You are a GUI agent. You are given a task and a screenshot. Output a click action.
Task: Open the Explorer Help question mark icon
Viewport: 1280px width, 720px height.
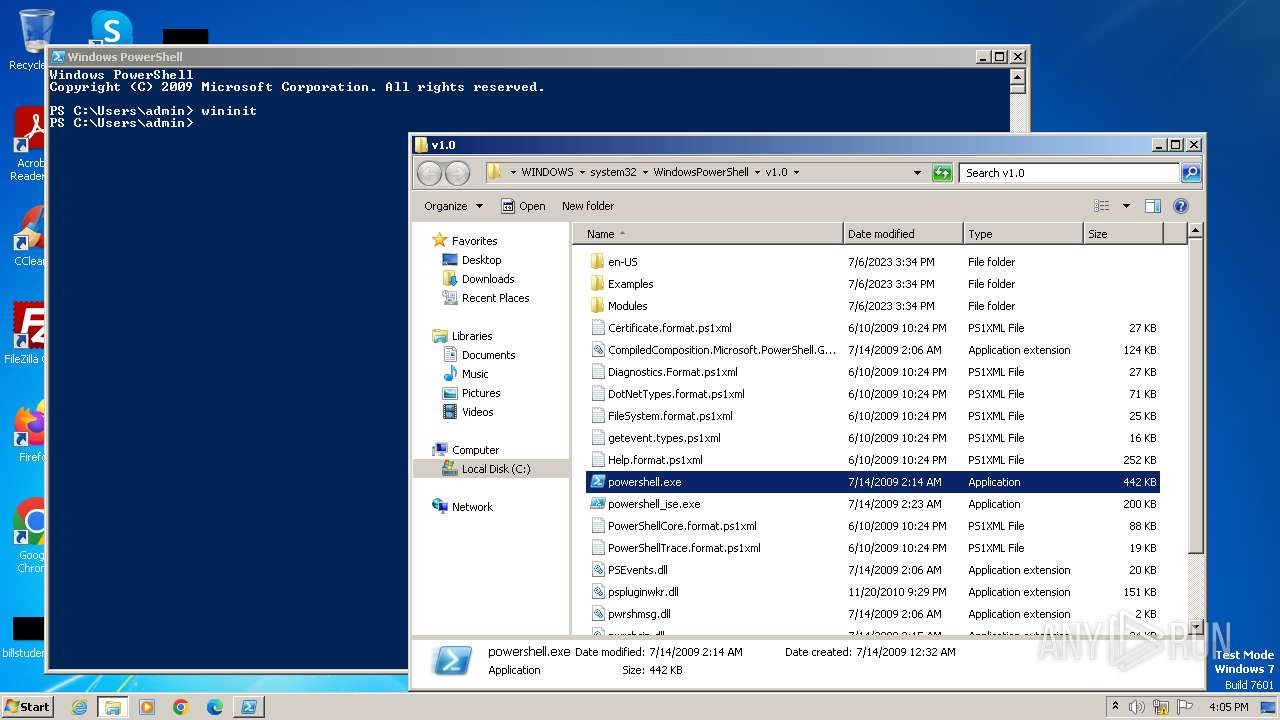click(1180, 206)
